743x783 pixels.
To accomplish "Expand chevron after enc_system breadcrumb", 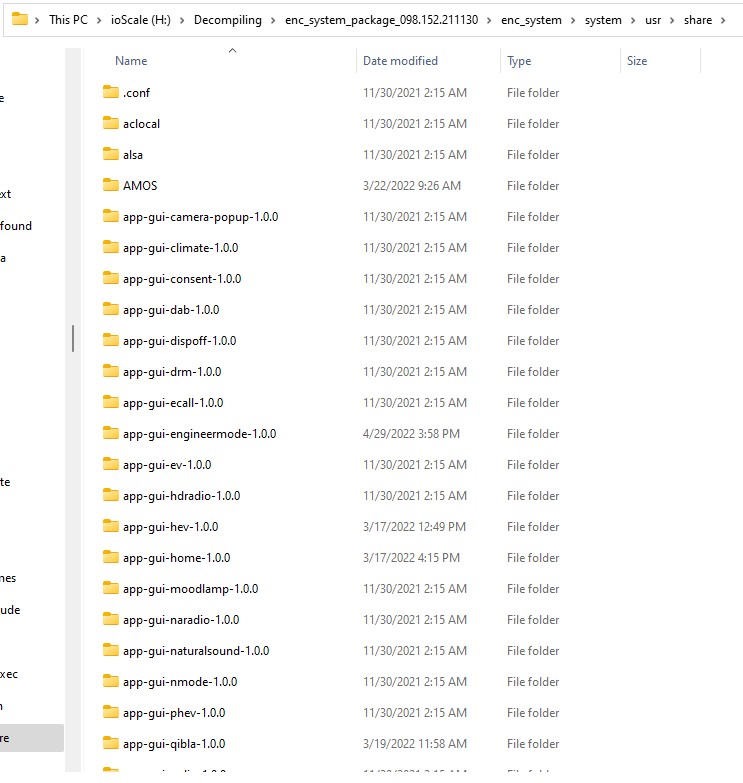I will click(573, 20).
